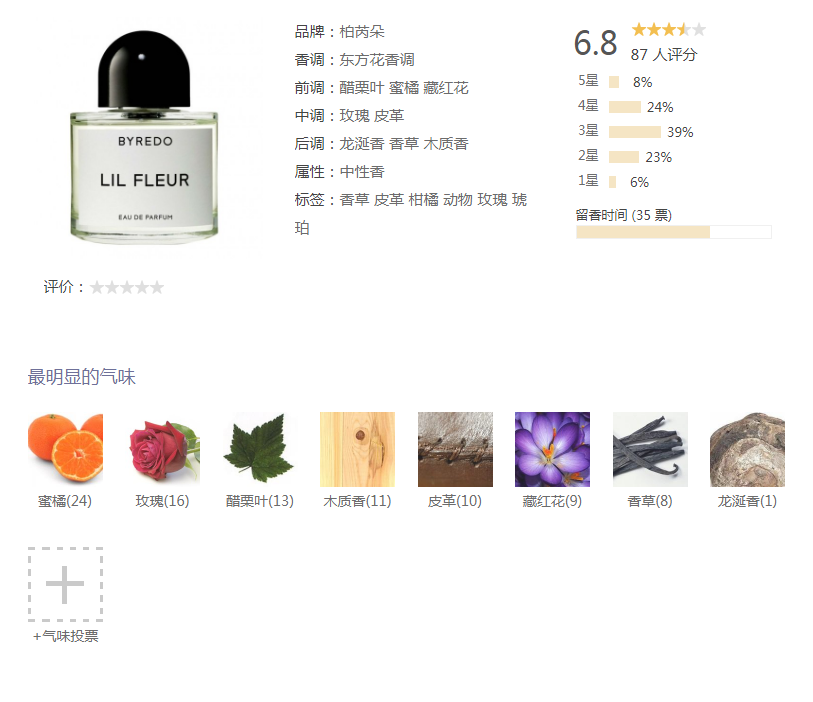Click the 香草 vanilla pods image
This screenshot has height=702, width=813.
point(650,449)
